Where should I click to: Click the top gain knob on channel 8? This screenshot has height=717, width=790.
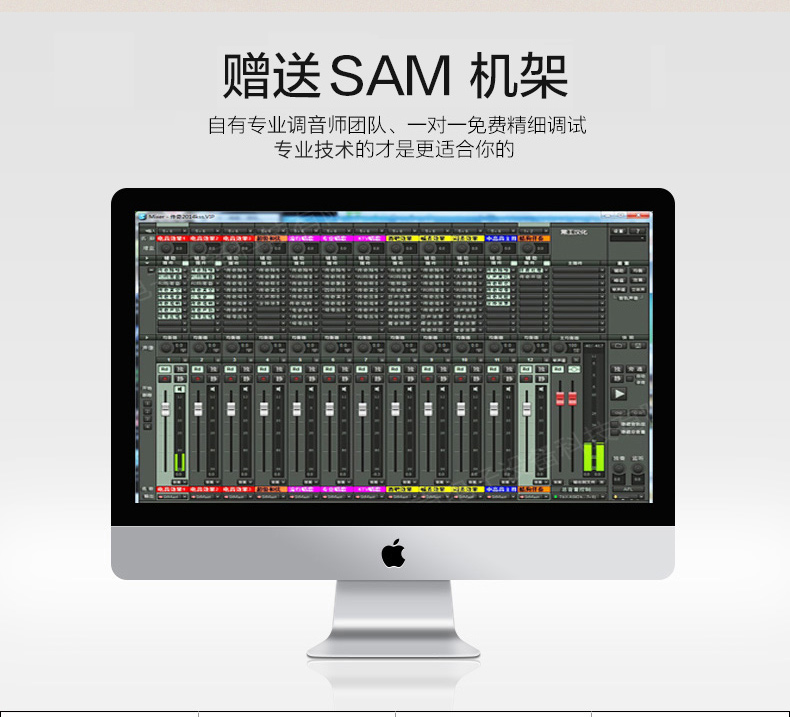click(397, 248)
